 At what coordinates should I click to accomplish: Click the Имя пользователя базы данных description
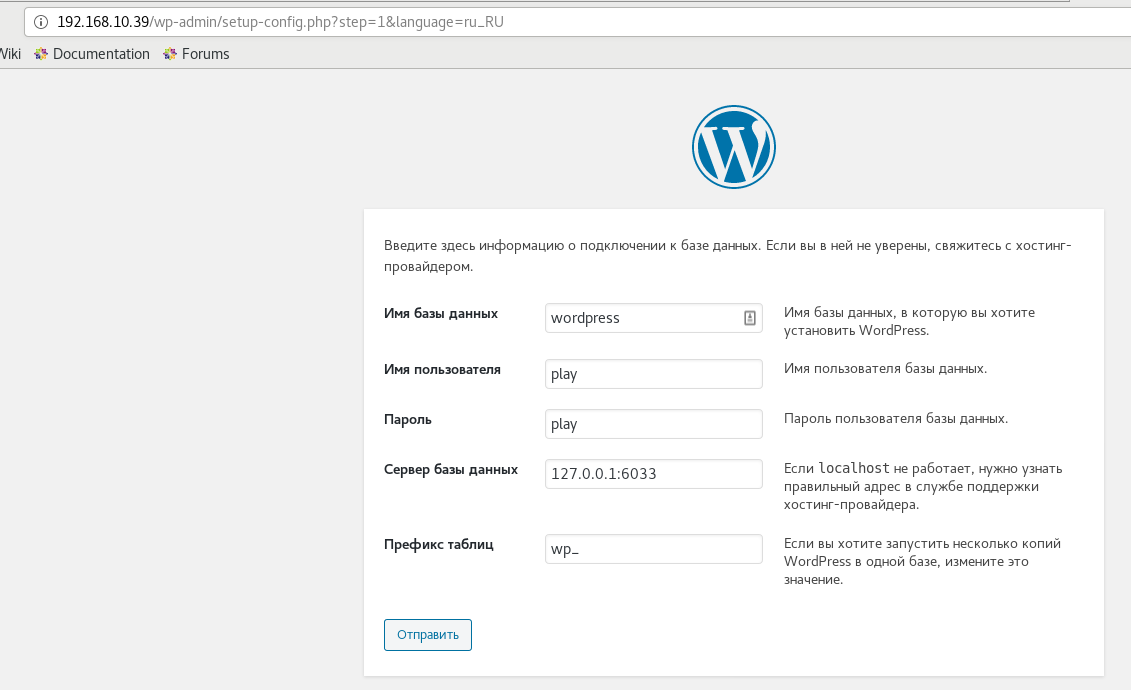point(886,368)
